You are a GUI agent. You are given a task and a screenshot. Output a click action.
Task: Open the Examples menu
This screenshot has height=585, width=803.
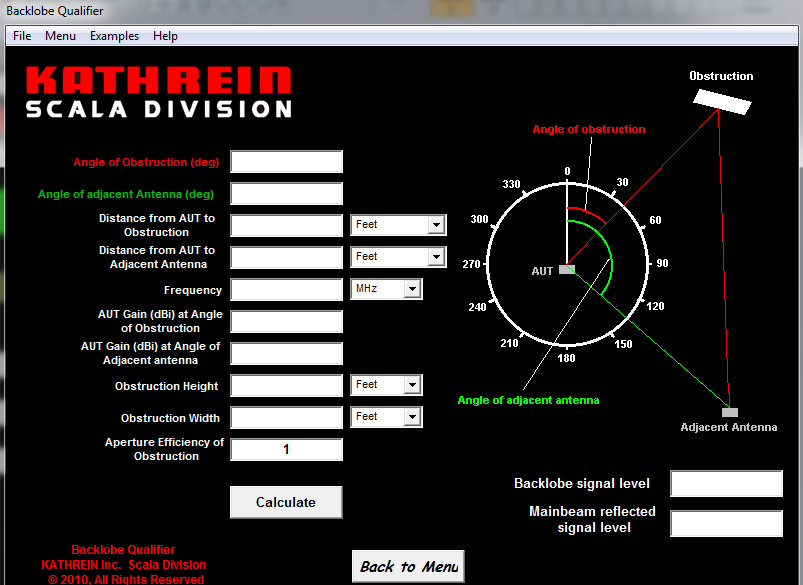tap(114, 35)
